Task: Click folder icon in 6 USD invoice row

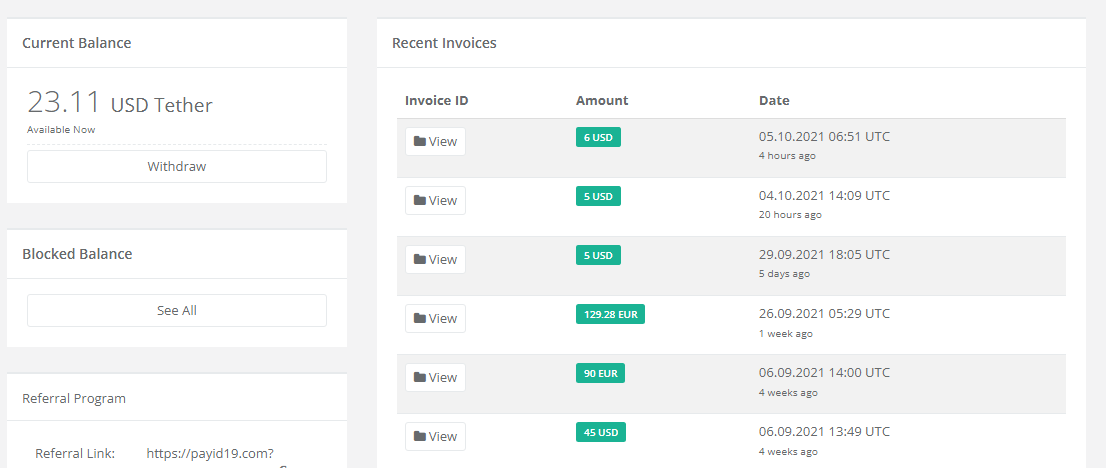Action: tap(420, 141)
